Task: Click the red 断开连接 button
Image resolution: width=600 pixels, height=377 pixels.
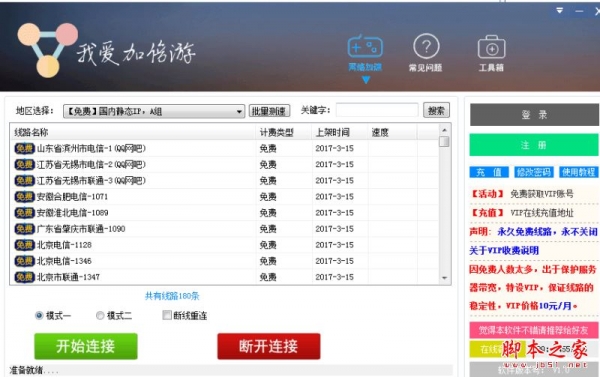Action: (269, 346)
